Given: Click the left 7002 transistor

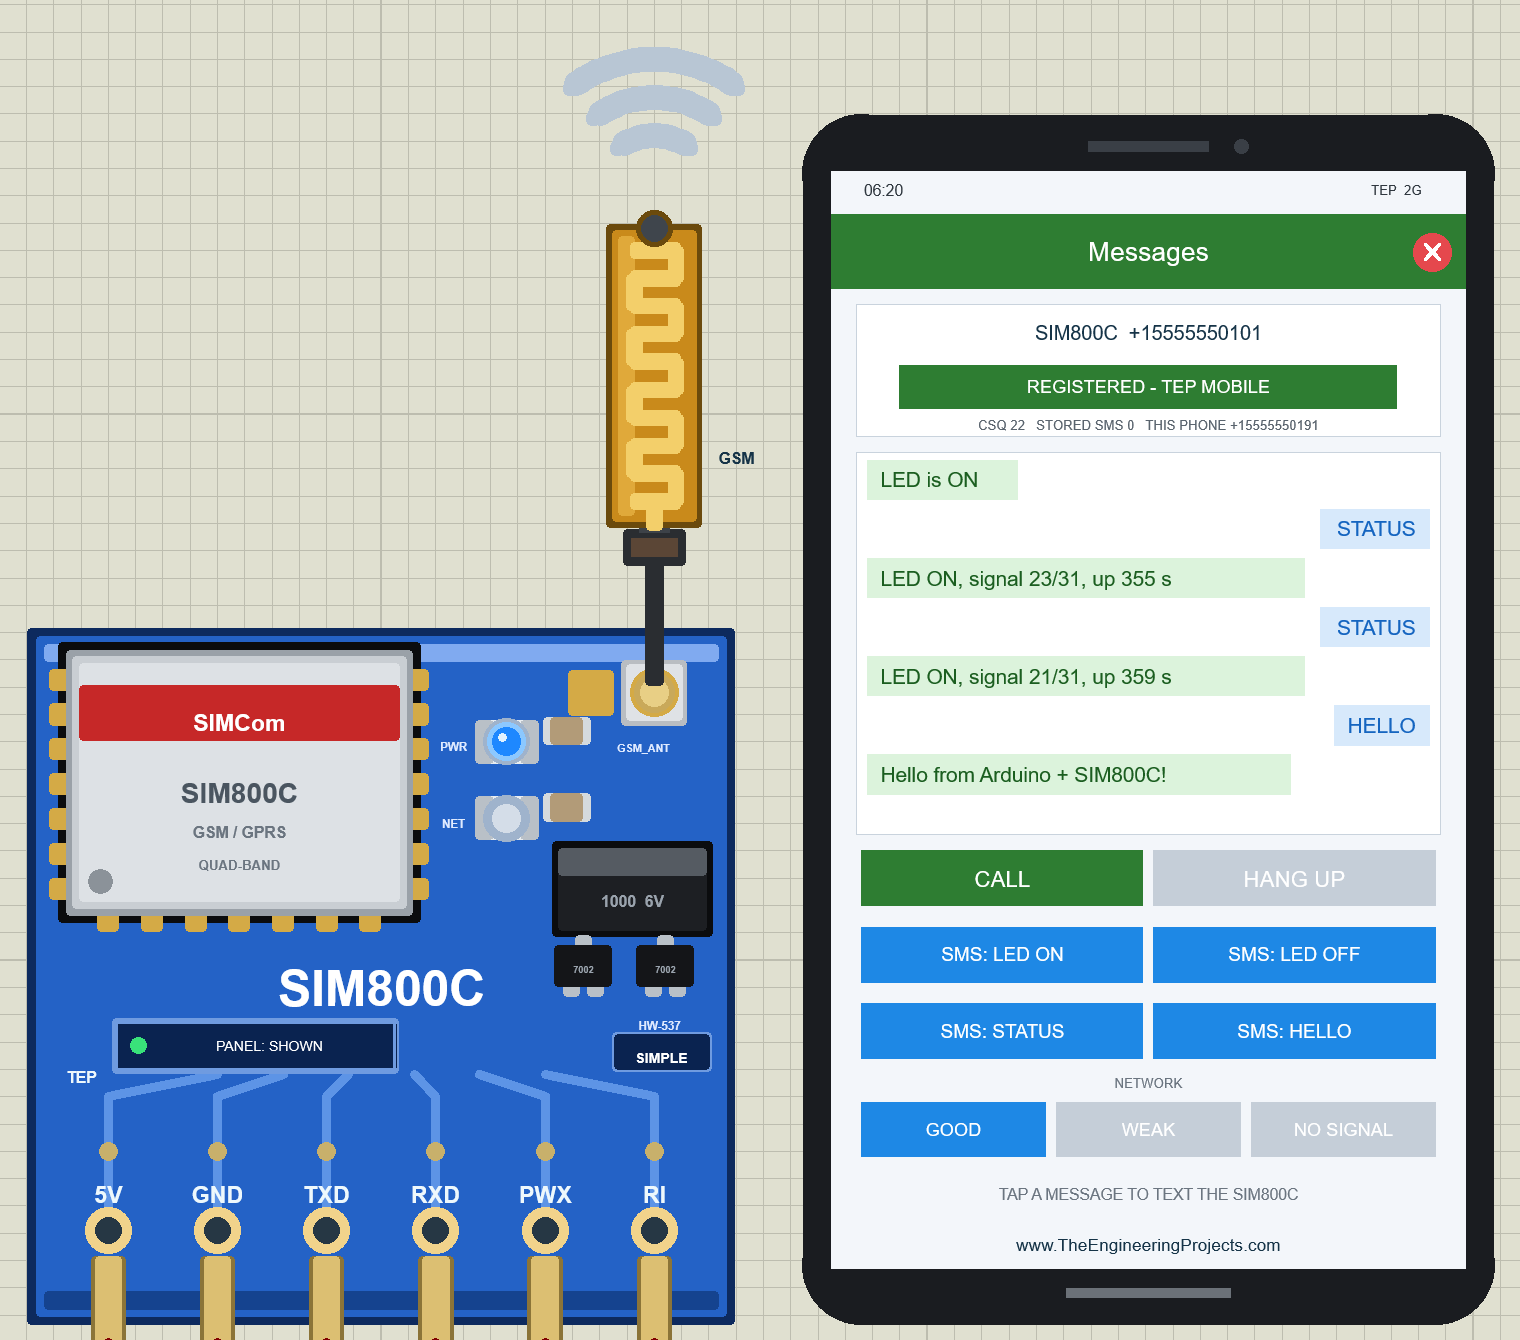Looking at the screenshot, I should [x=583, y=968].
